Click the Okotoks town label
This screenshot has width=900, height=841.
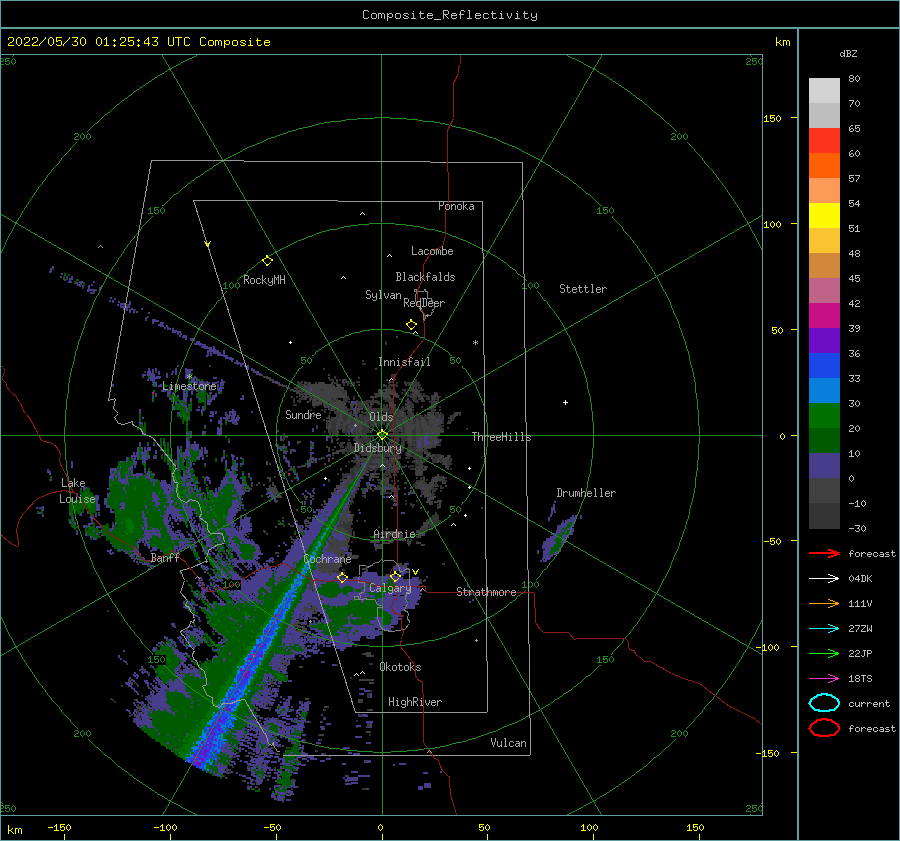(x=400, y=667)
